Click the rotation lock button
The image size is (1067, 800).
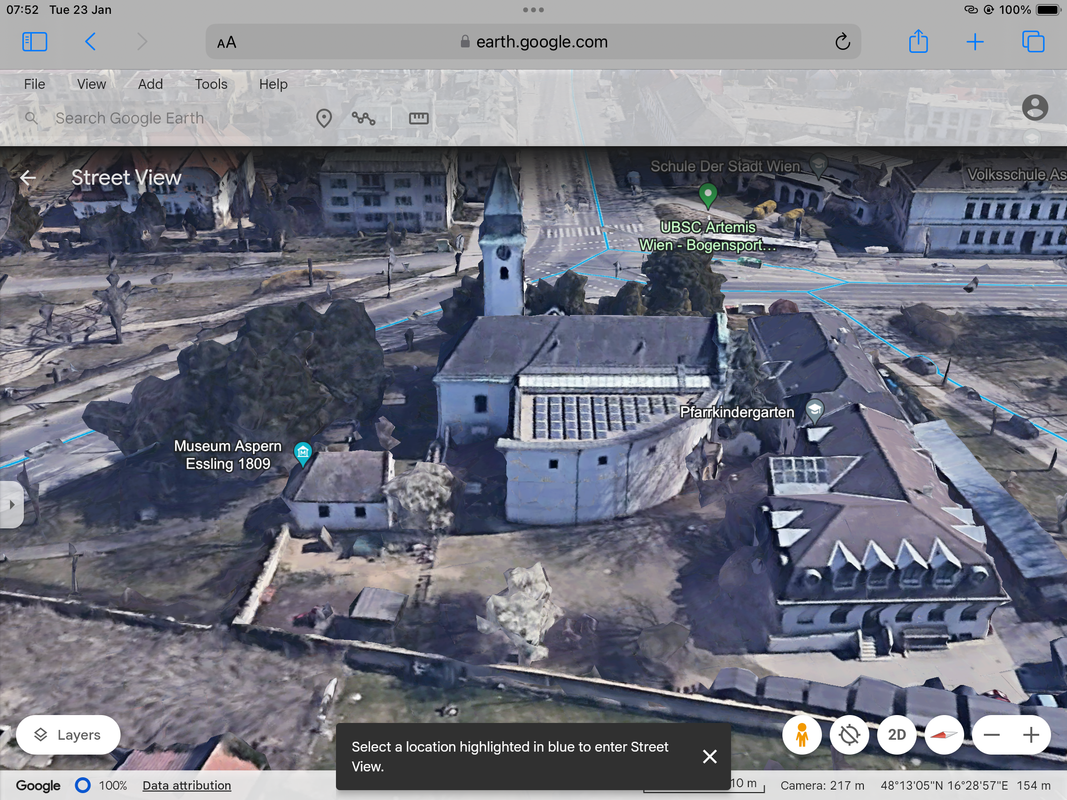coord(849,735)
